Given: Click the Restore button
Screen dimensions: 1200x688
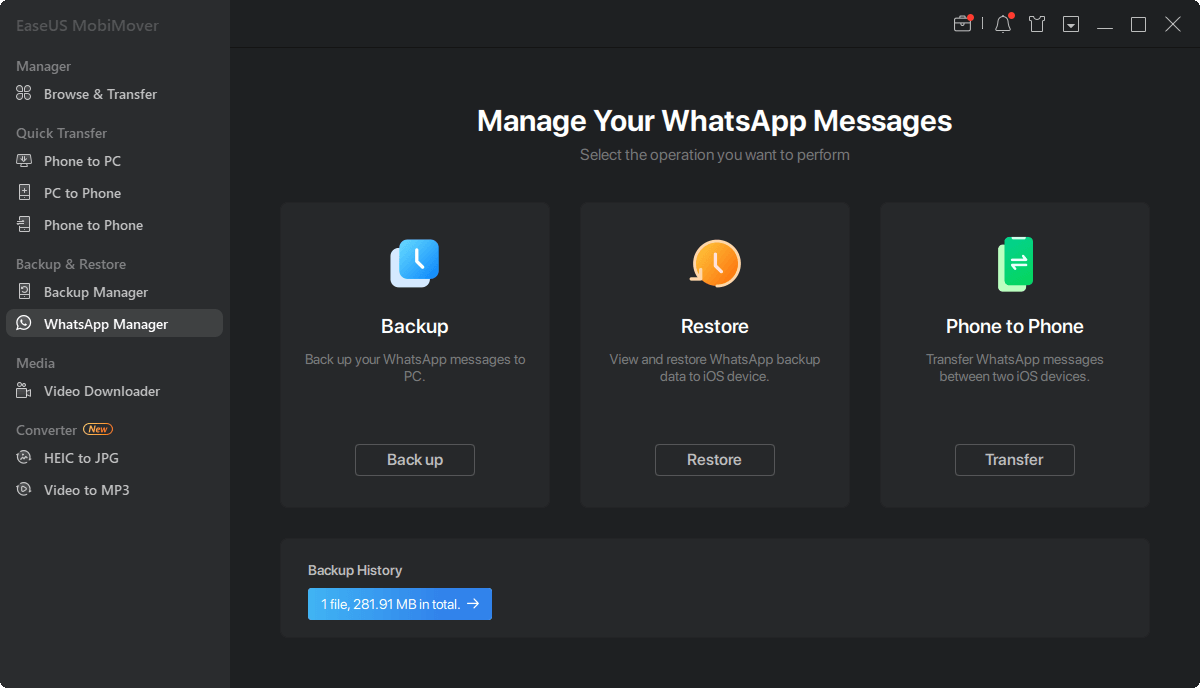Looking at the screenshot, I should pos(715,460).
